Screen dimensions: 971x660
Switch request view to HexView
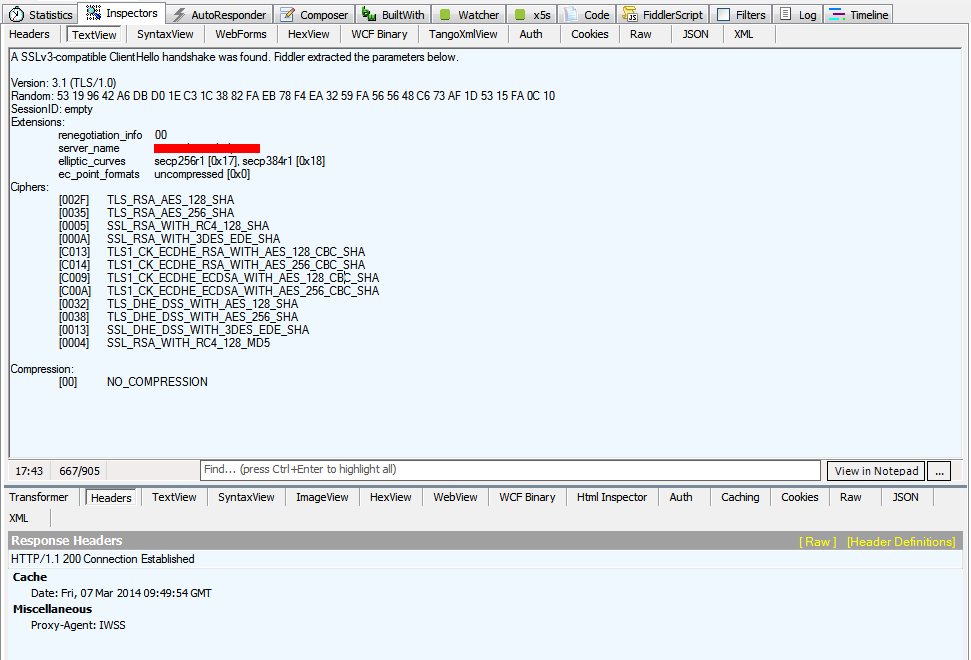(308, 34)
